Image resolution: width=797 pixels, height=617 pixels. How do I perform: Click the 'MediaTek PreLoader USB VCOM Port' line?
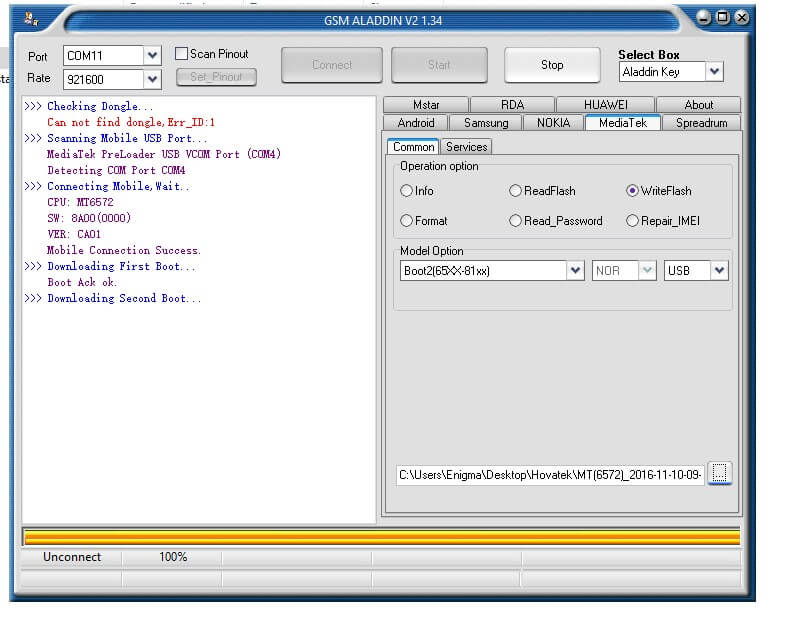tap(164, 154)
